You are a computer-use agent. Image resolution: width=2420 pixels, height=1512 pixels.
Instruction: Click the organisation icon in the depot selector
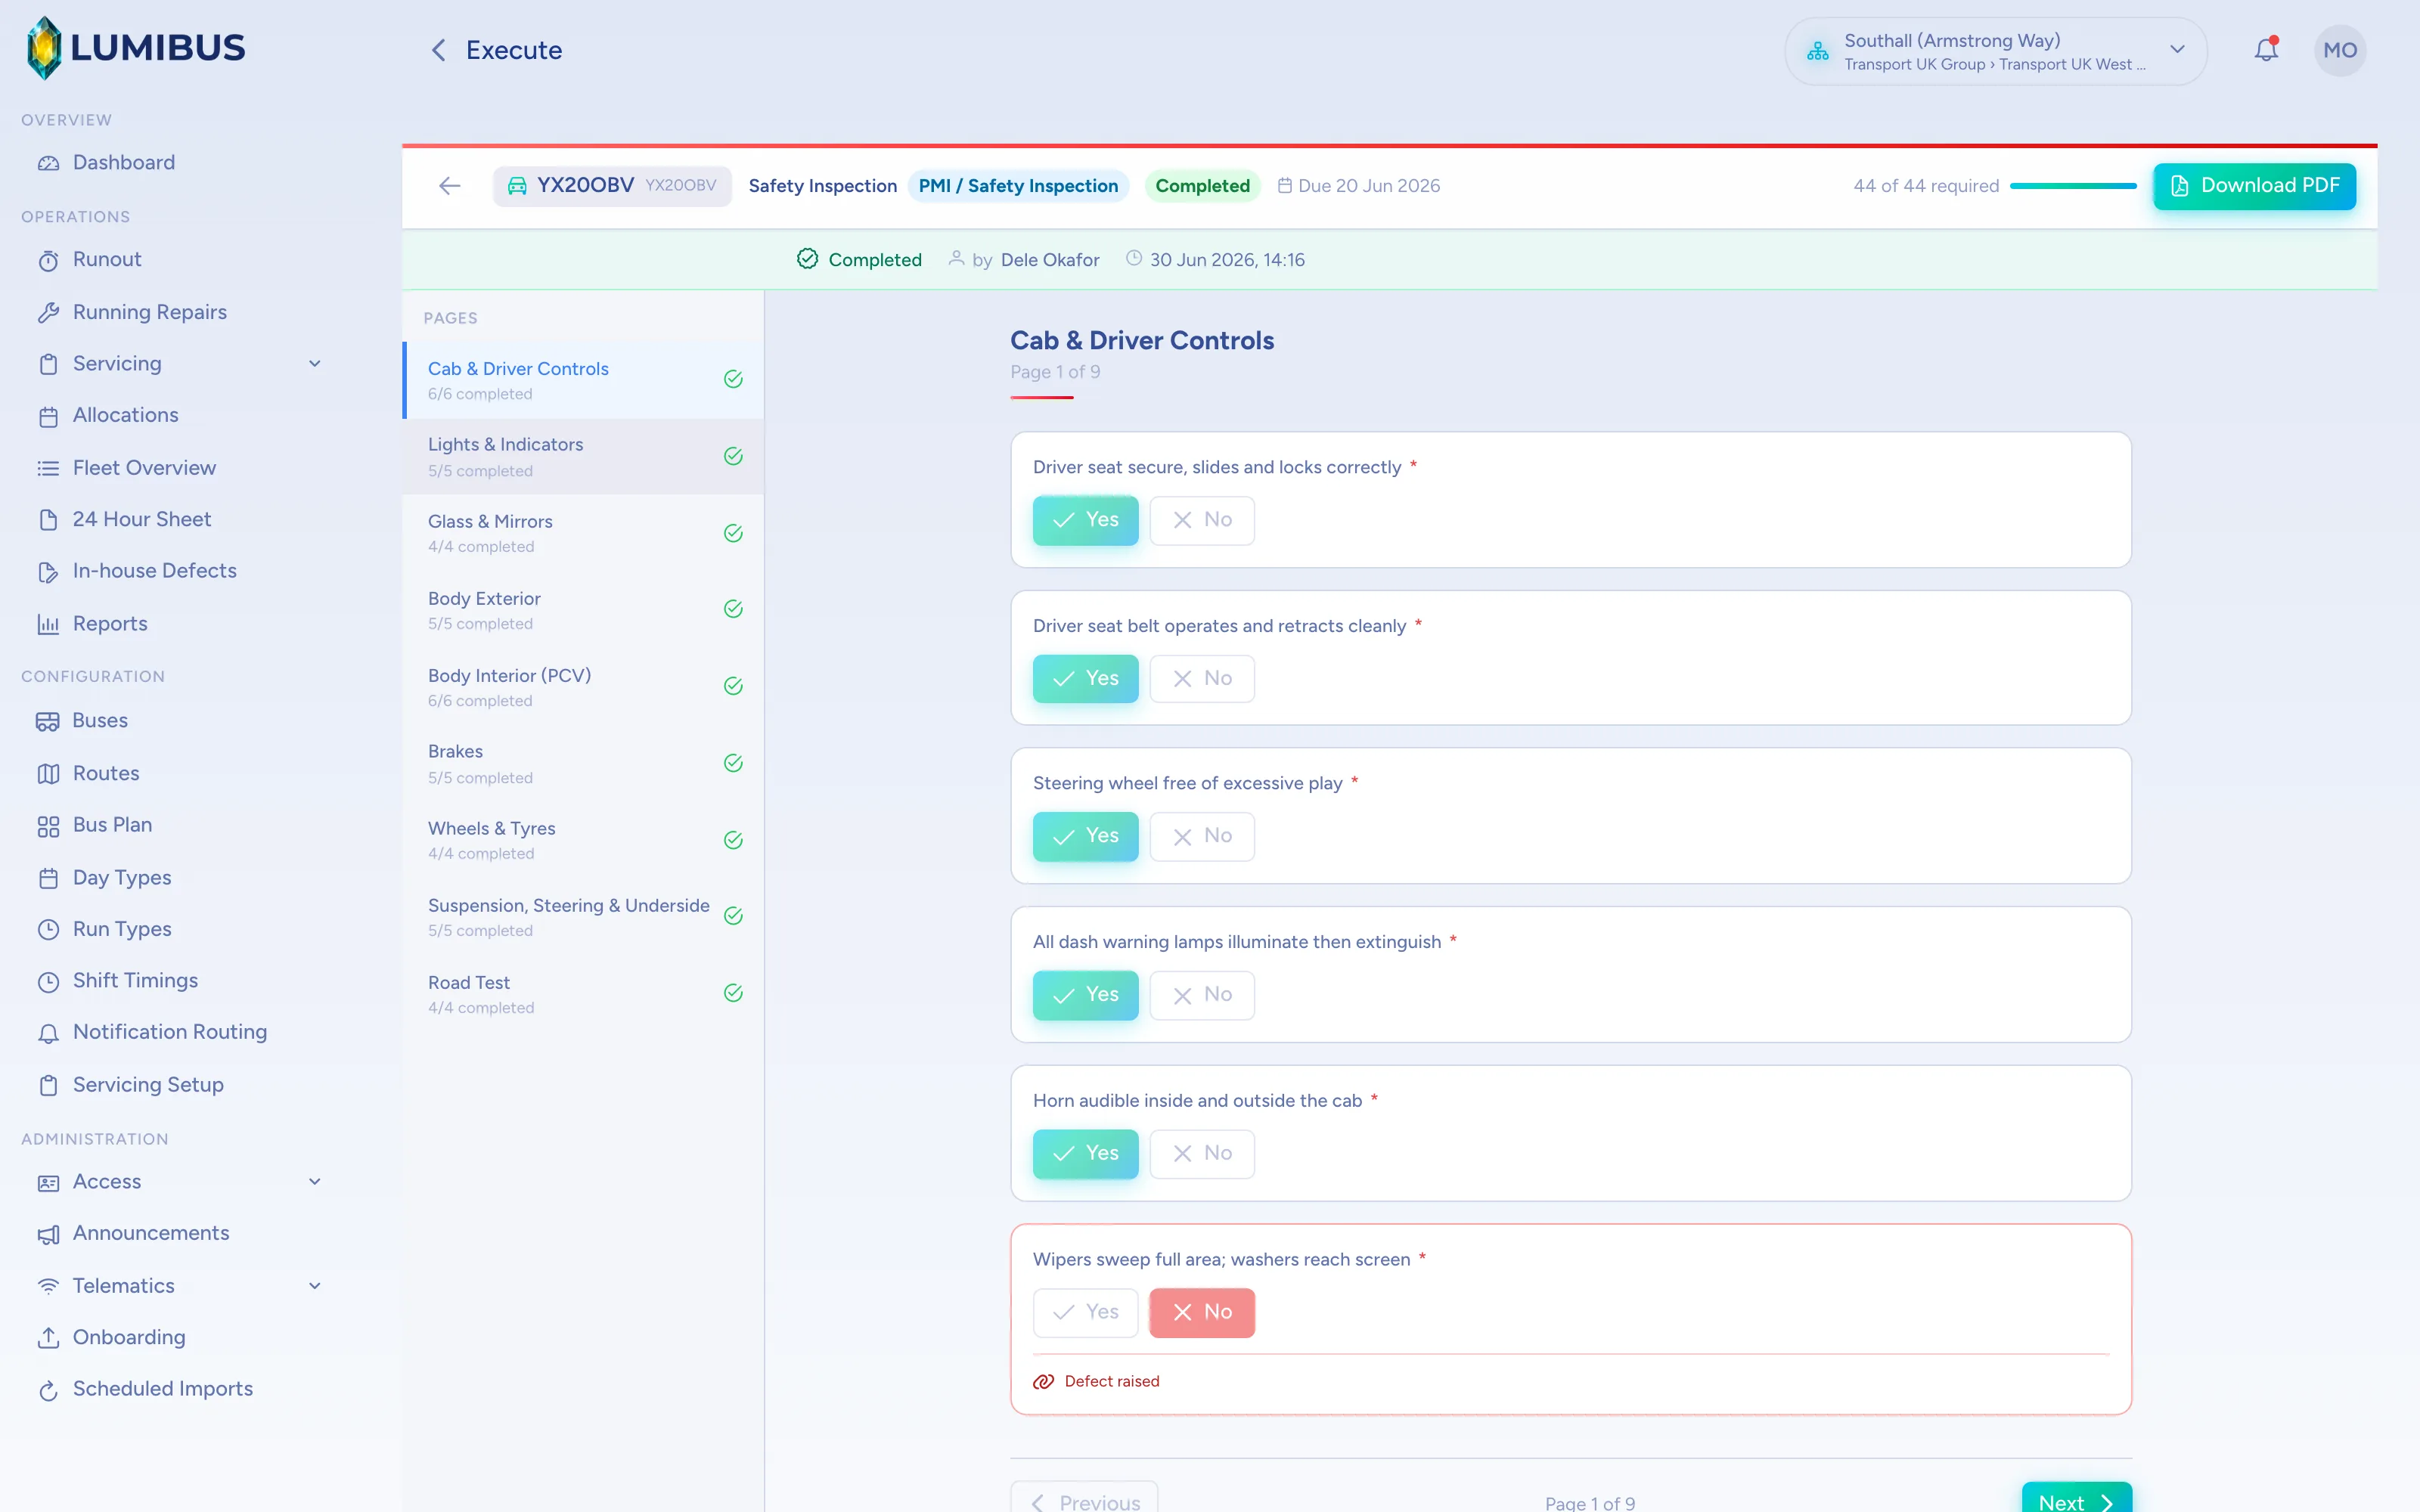pyautogui.click(x=1817, y=51)
